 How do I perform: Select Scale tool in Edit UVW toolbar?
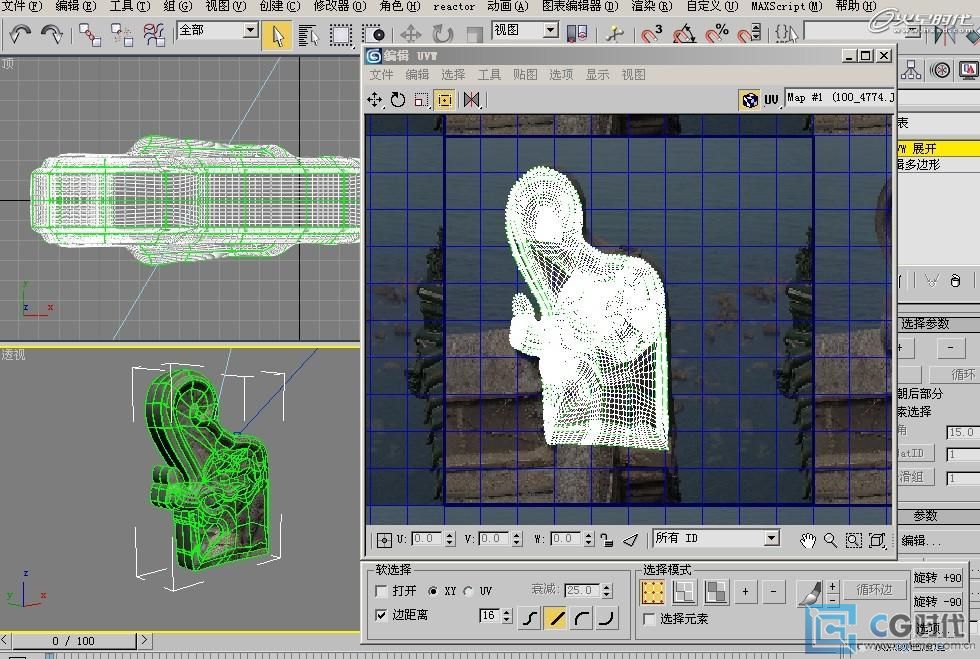coord(421,100)
